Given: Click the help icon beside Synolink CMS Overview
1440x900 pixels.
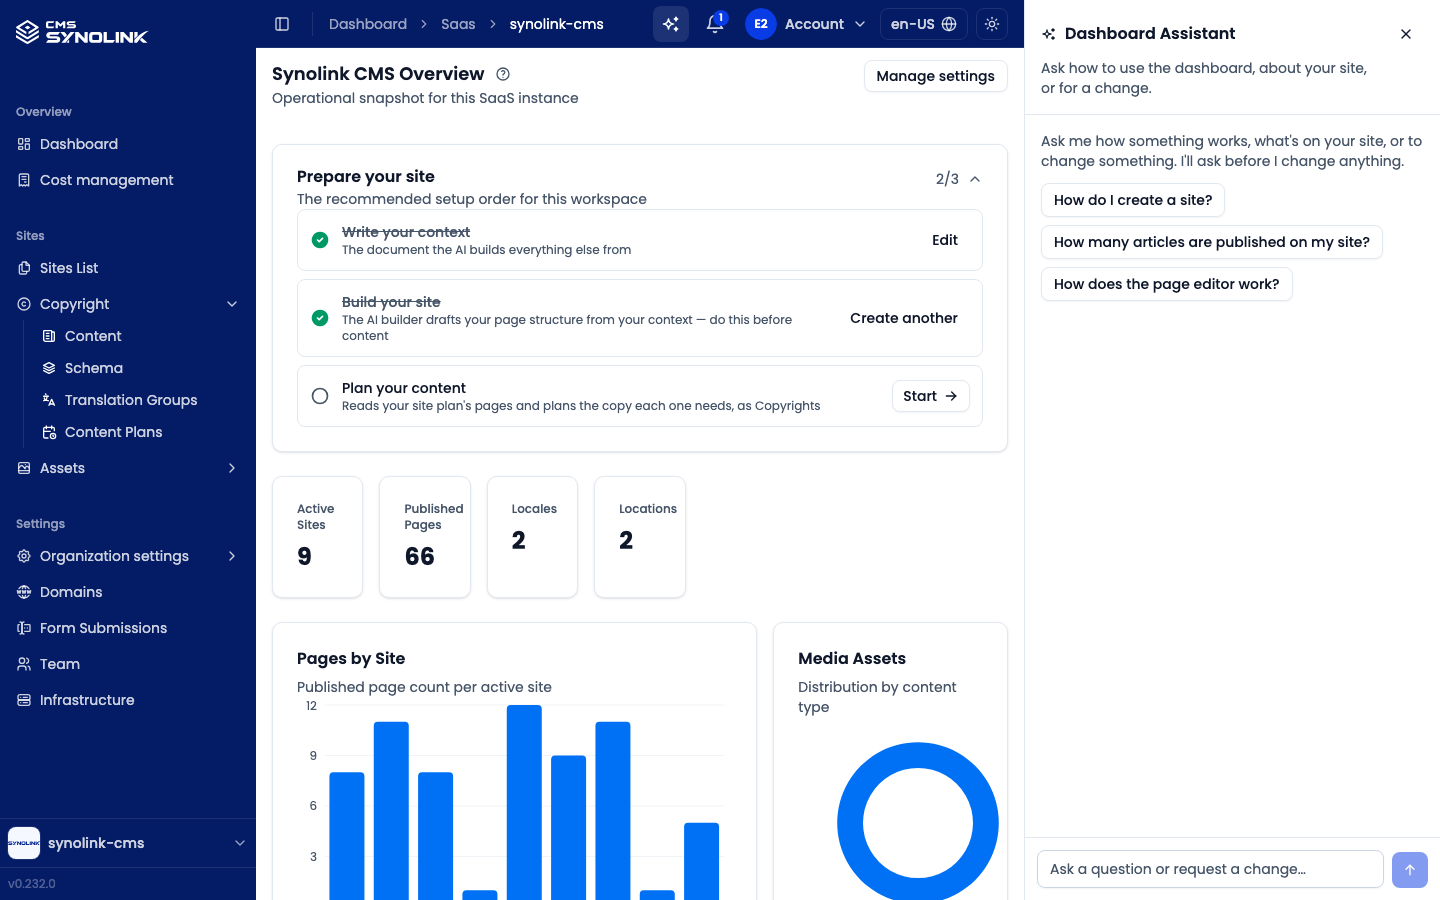Looking at the screenshot, I should point(503,74).
